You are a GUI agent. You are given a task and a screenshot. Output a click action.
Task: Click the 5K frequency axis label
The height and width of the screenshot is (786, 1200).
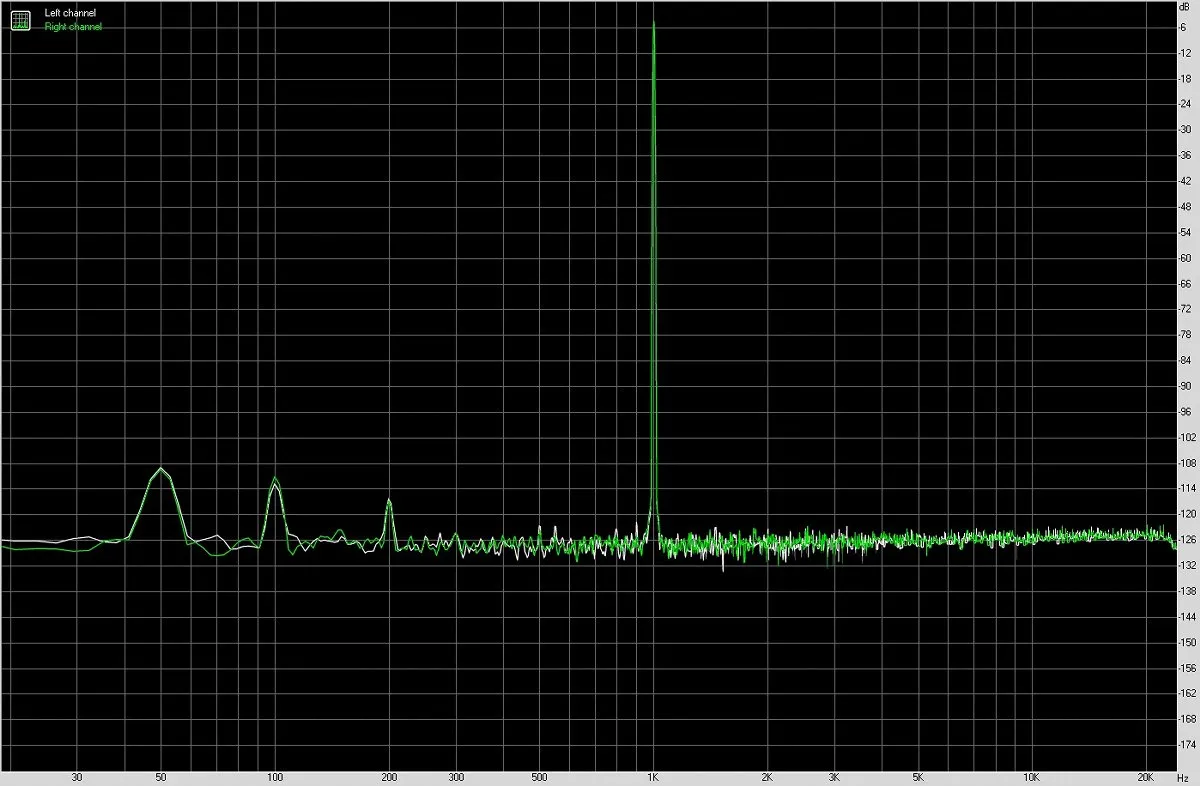coord(917,777)
